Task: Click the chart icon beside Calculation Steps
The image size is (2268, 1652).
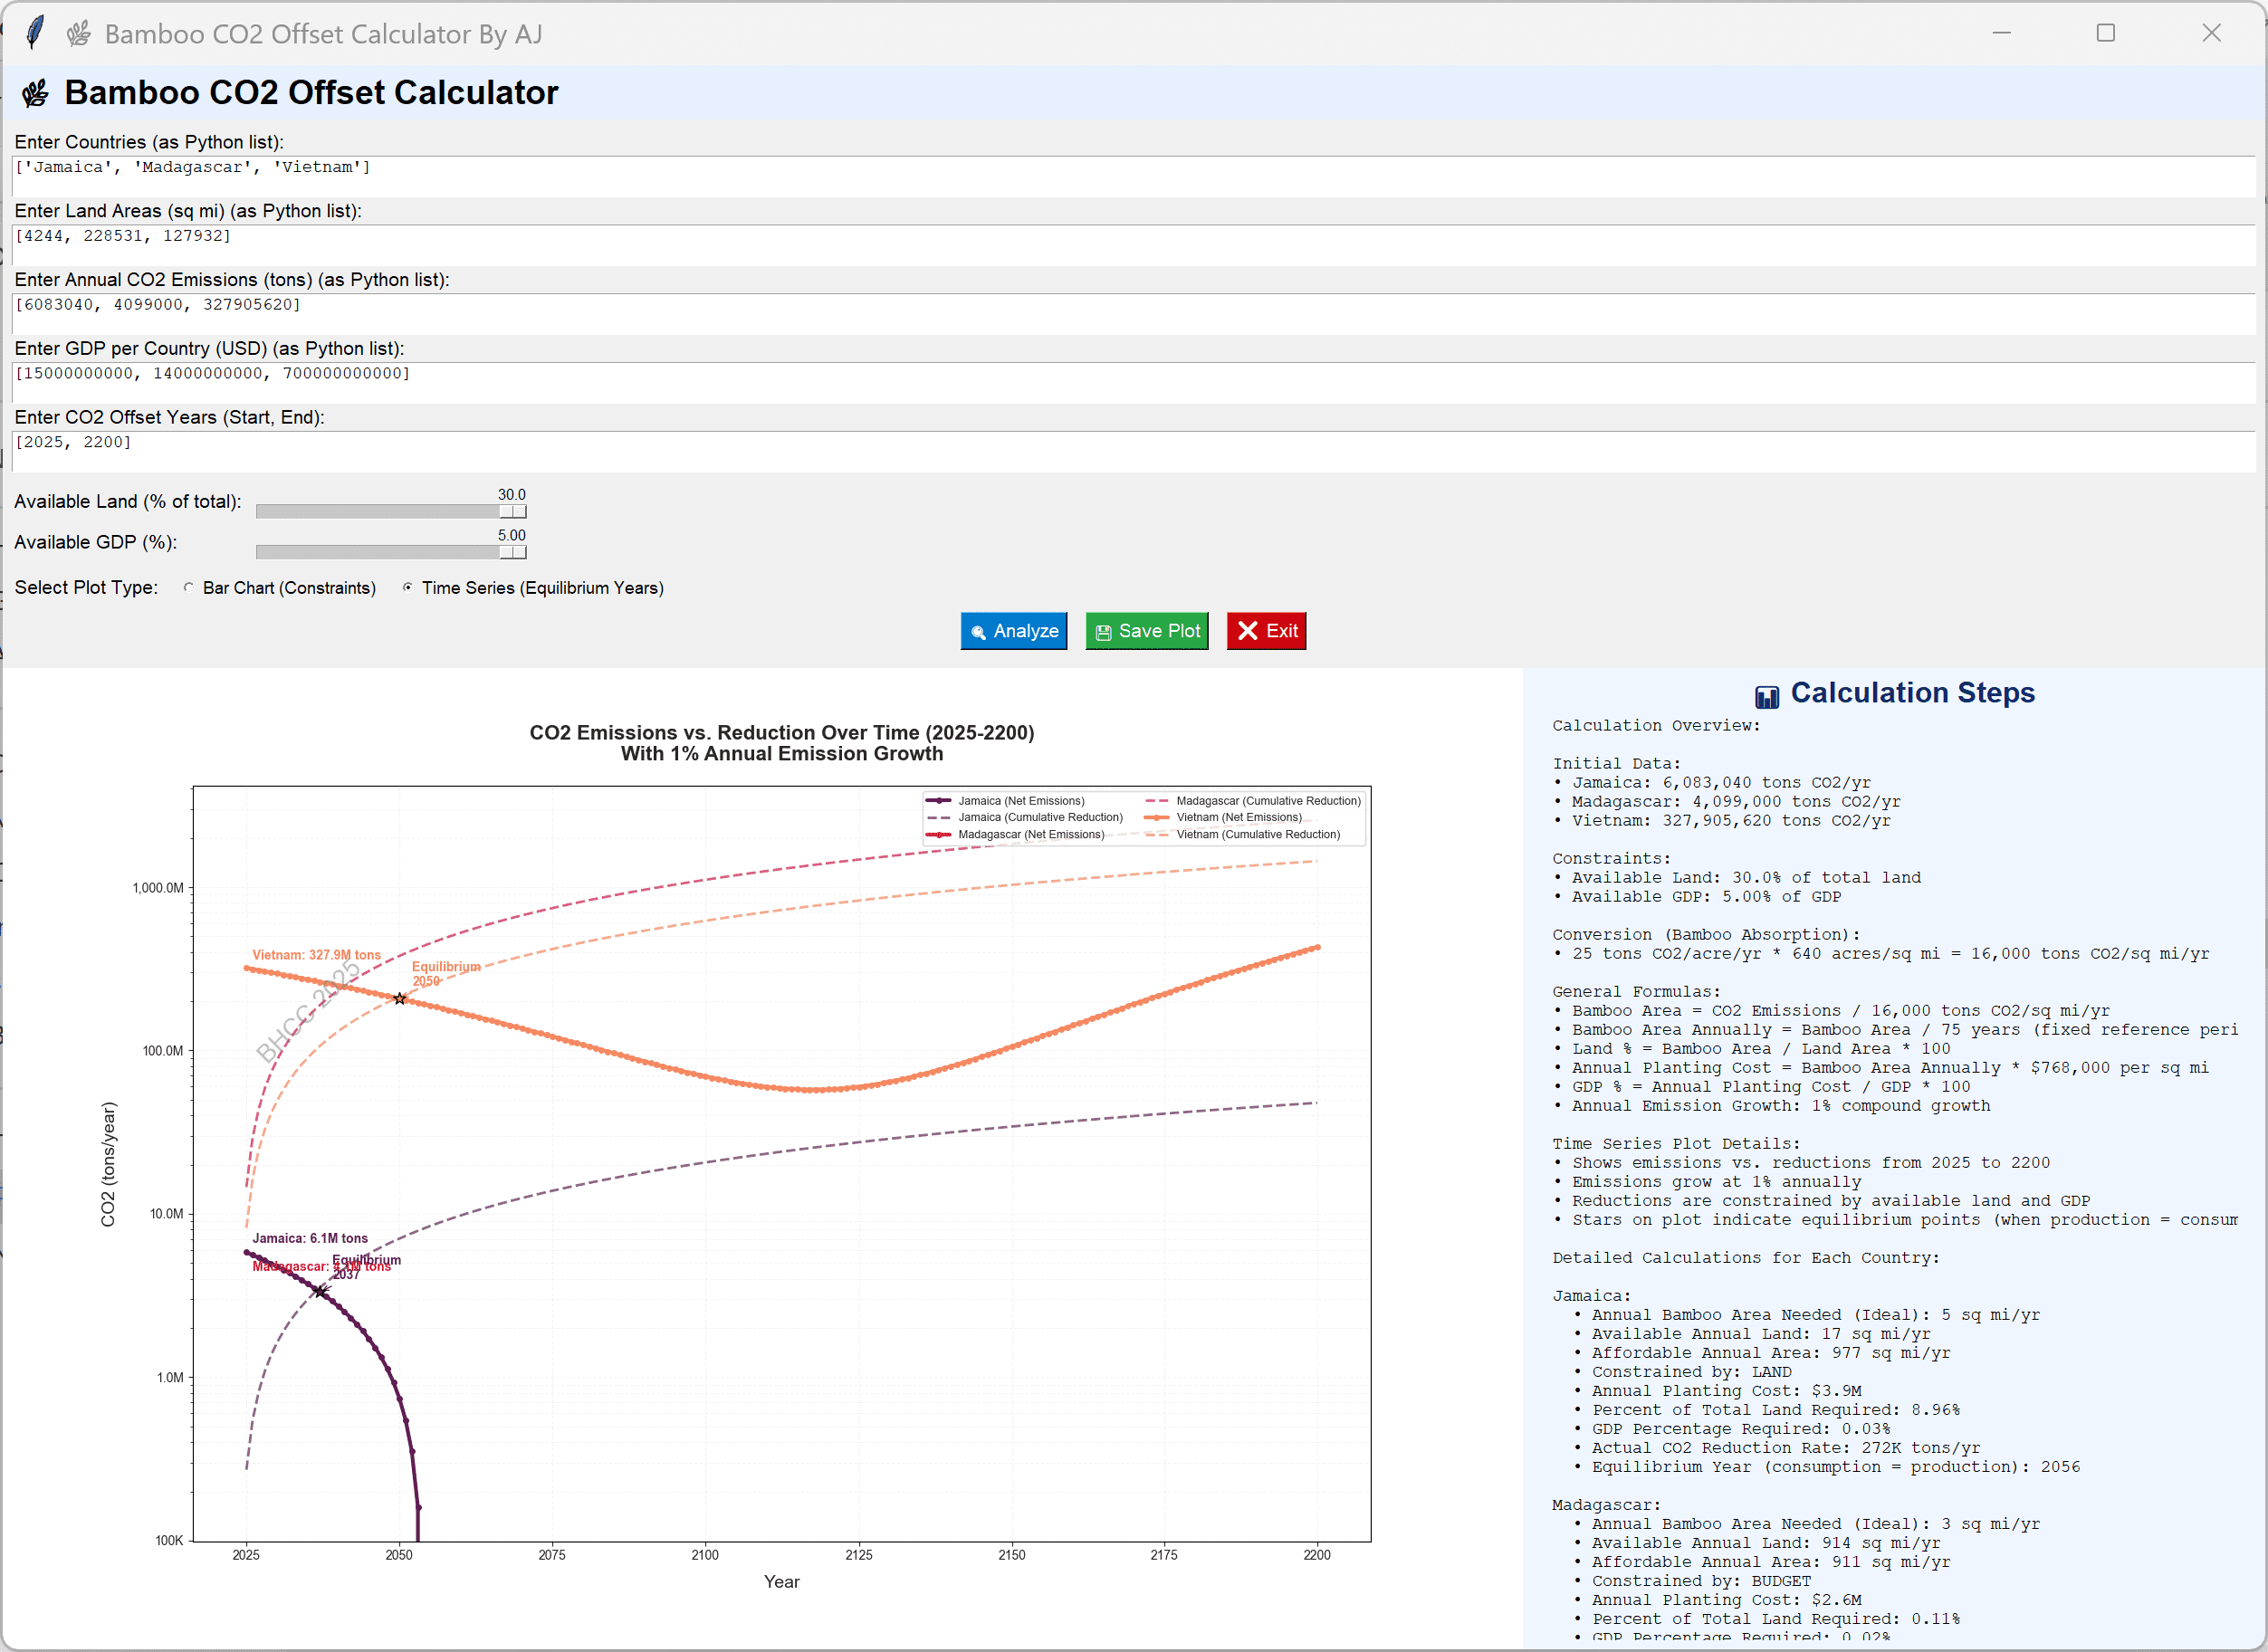Action: coord(1767,696)
